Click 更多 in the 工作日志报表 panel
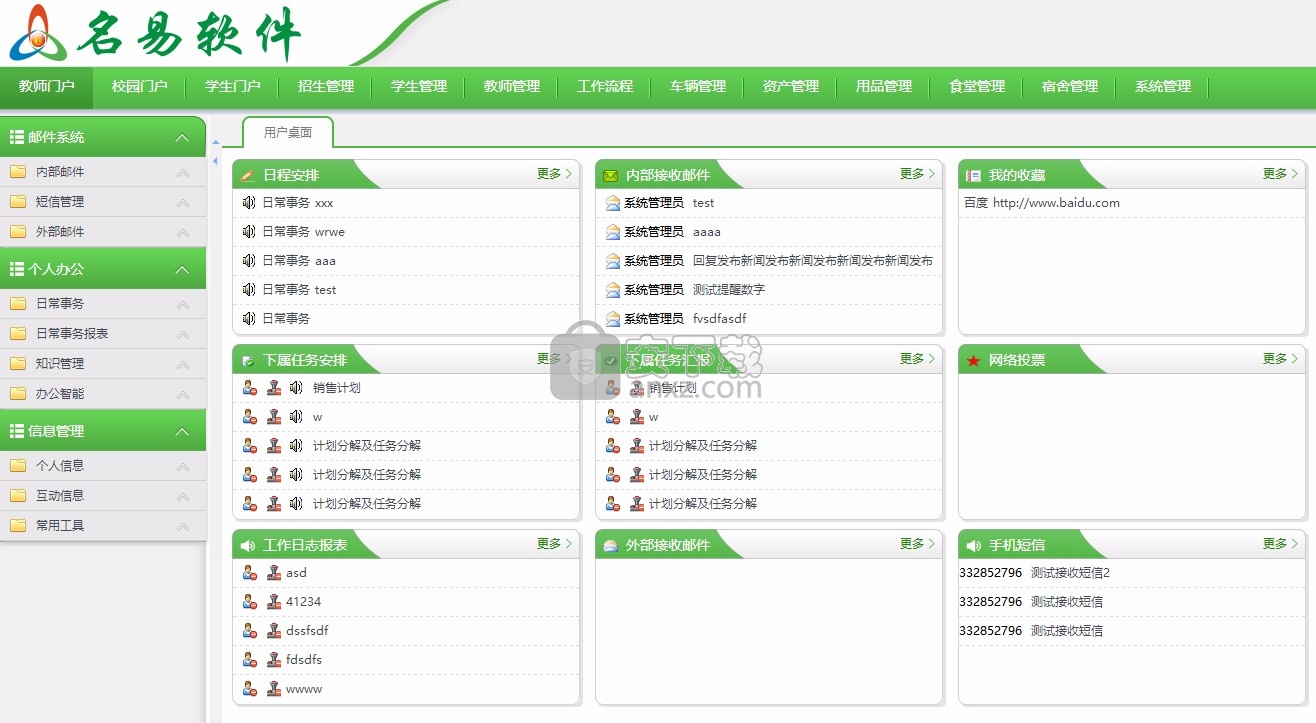 554,544
